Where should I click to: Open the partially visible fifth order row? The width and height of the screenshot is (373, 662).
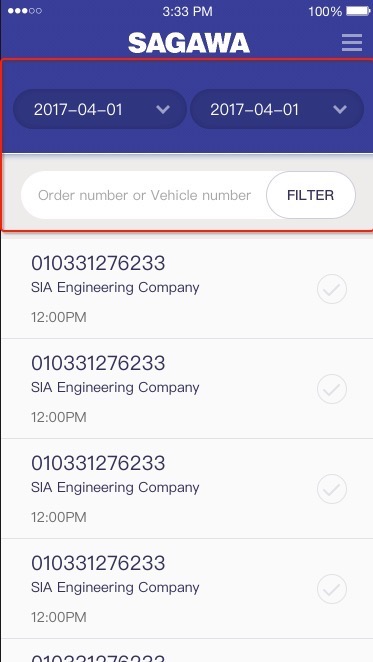pyautogui.click(x=187, y=650)
